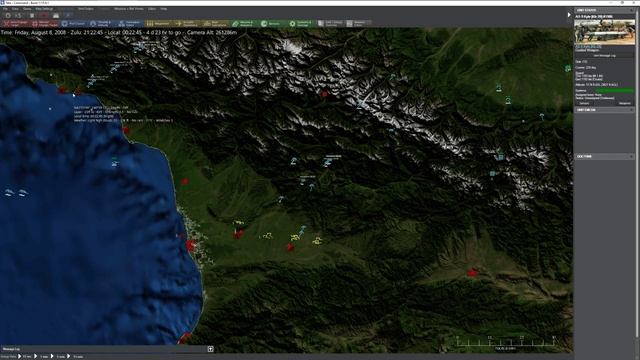Open Mounts & Weapons window
The image size is (640, 360).
[244, 24]
